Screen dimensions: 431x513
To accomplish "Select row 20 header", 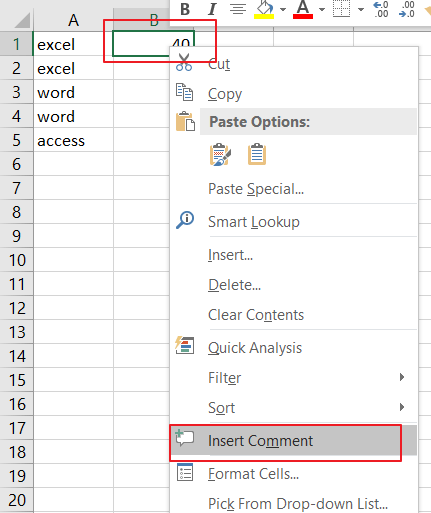I will coord(16,500).
